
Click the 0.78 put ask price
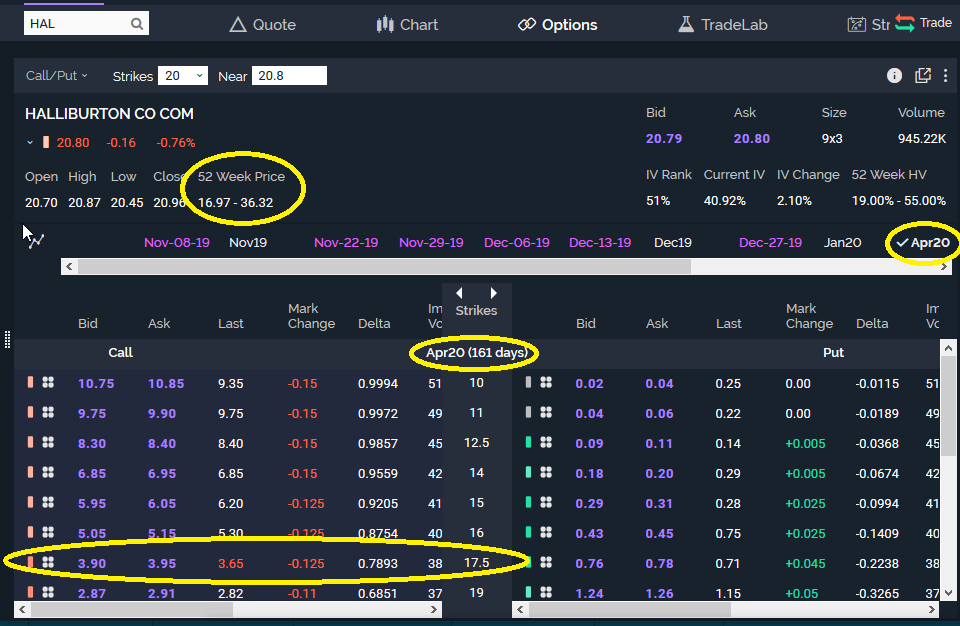click(659, 564)
